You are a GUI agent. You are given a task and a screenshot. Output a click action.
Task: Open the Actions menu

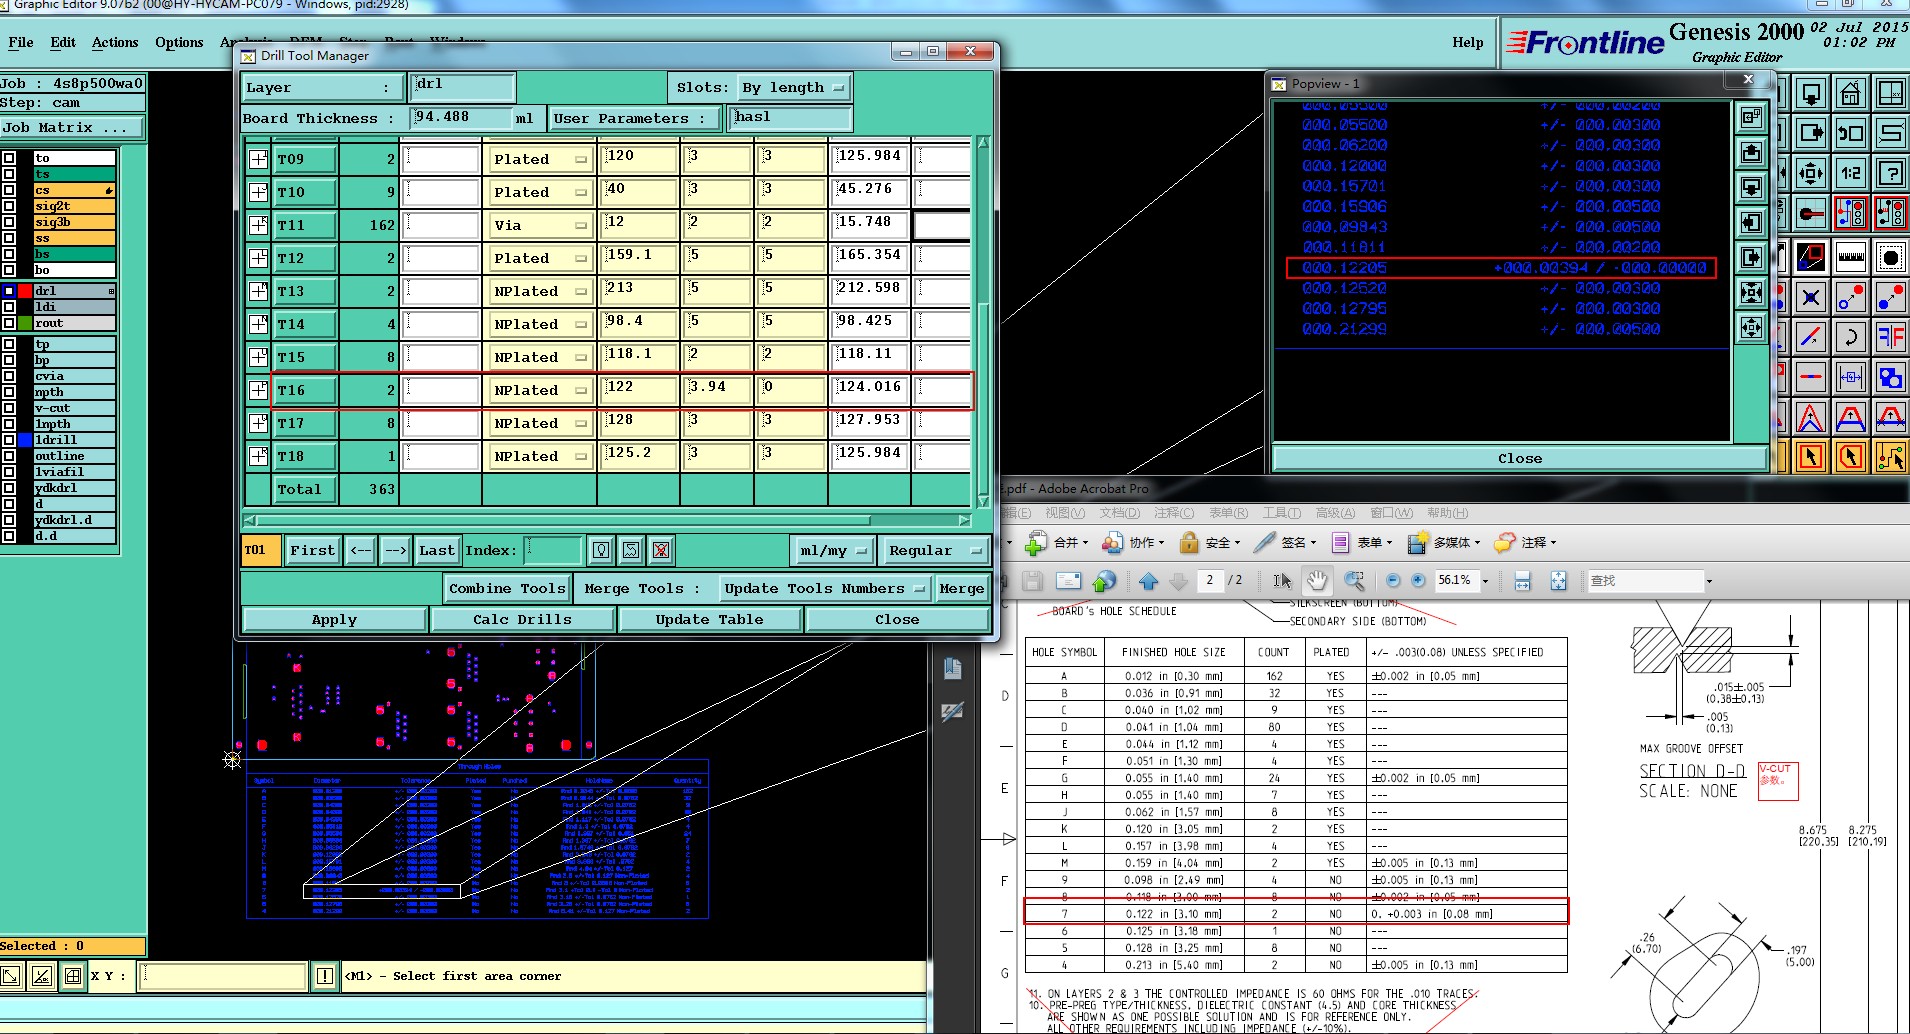pyautogui.click(x=115, y=42)
